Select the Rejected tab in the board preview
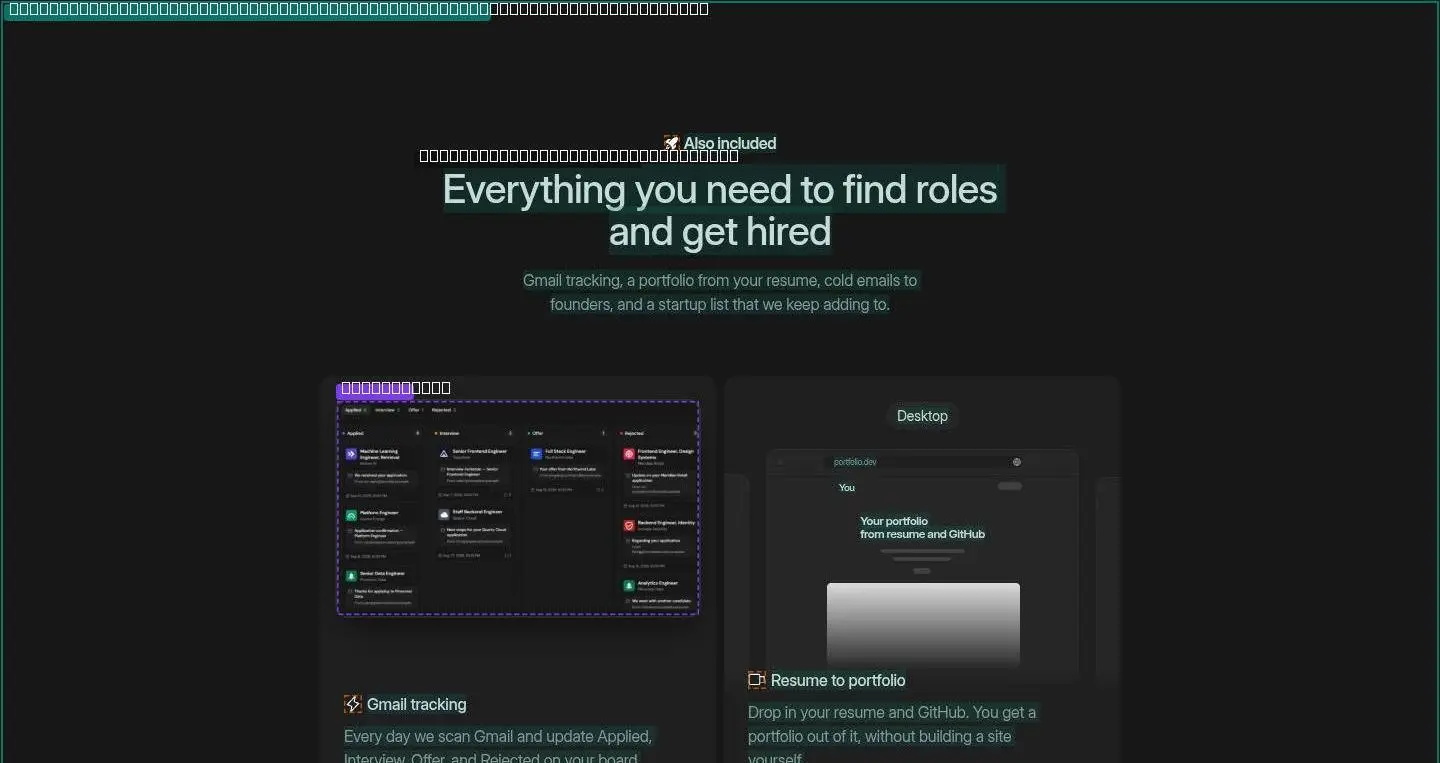 [x=444, y=410]
